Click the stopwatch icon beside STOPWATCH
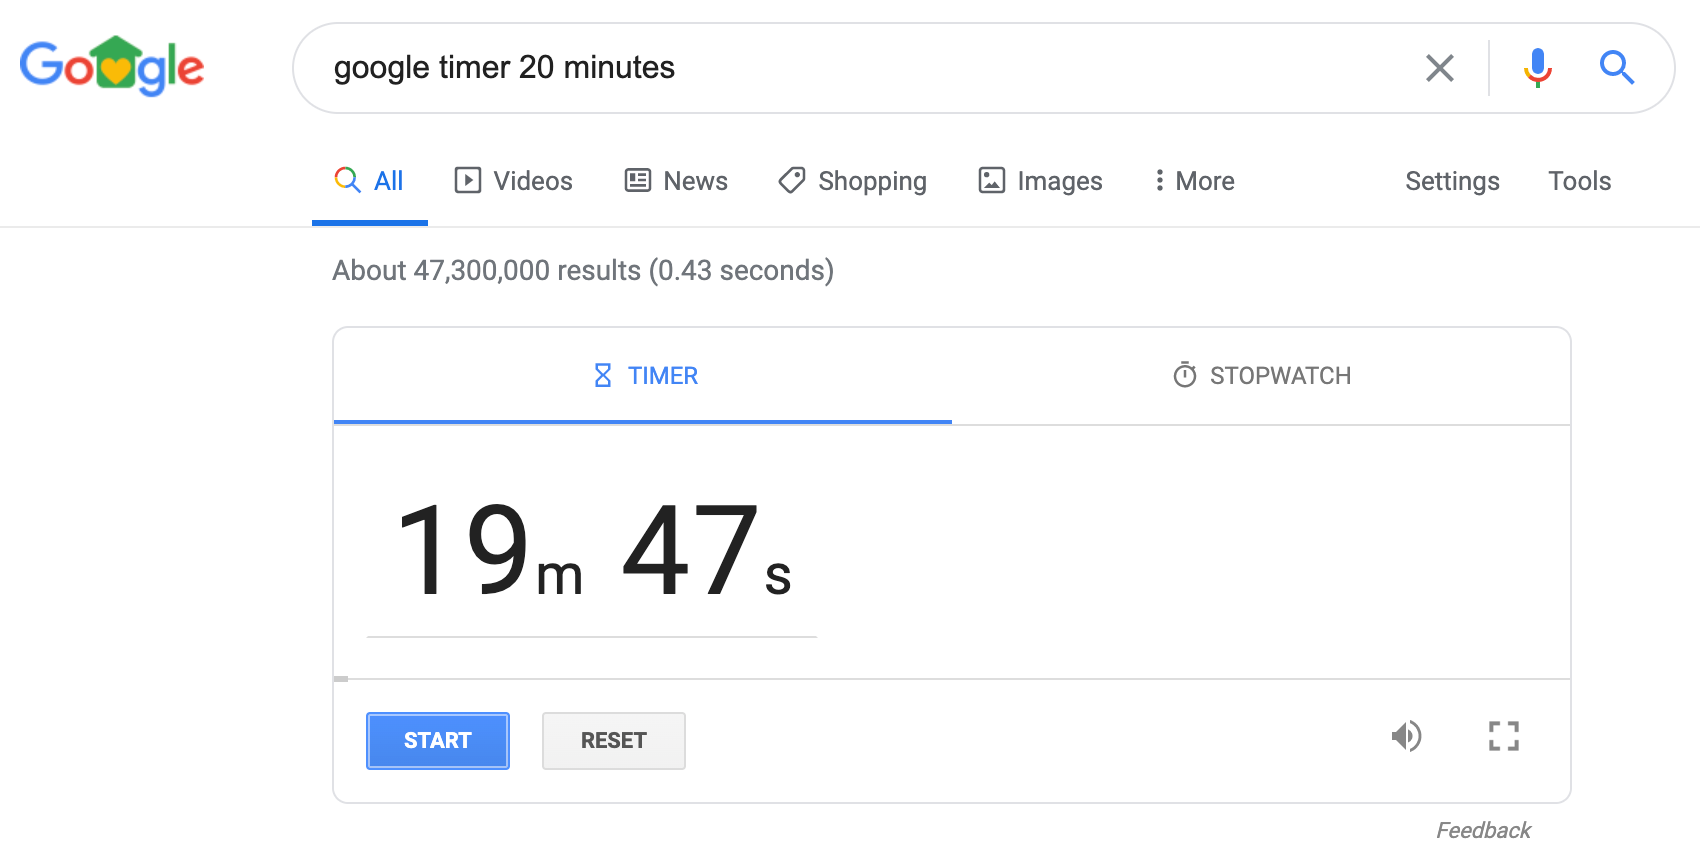This screenshot has width=1700, height=860. (1182, 375)
